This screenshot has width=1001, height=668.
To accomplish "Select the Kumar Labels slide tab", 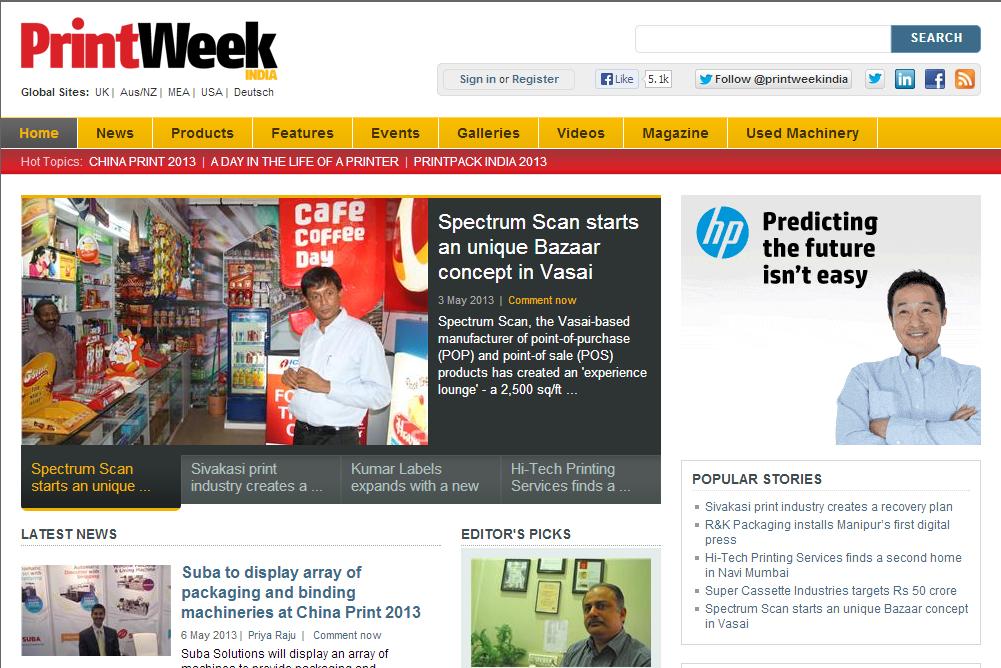I will point(421,478).
